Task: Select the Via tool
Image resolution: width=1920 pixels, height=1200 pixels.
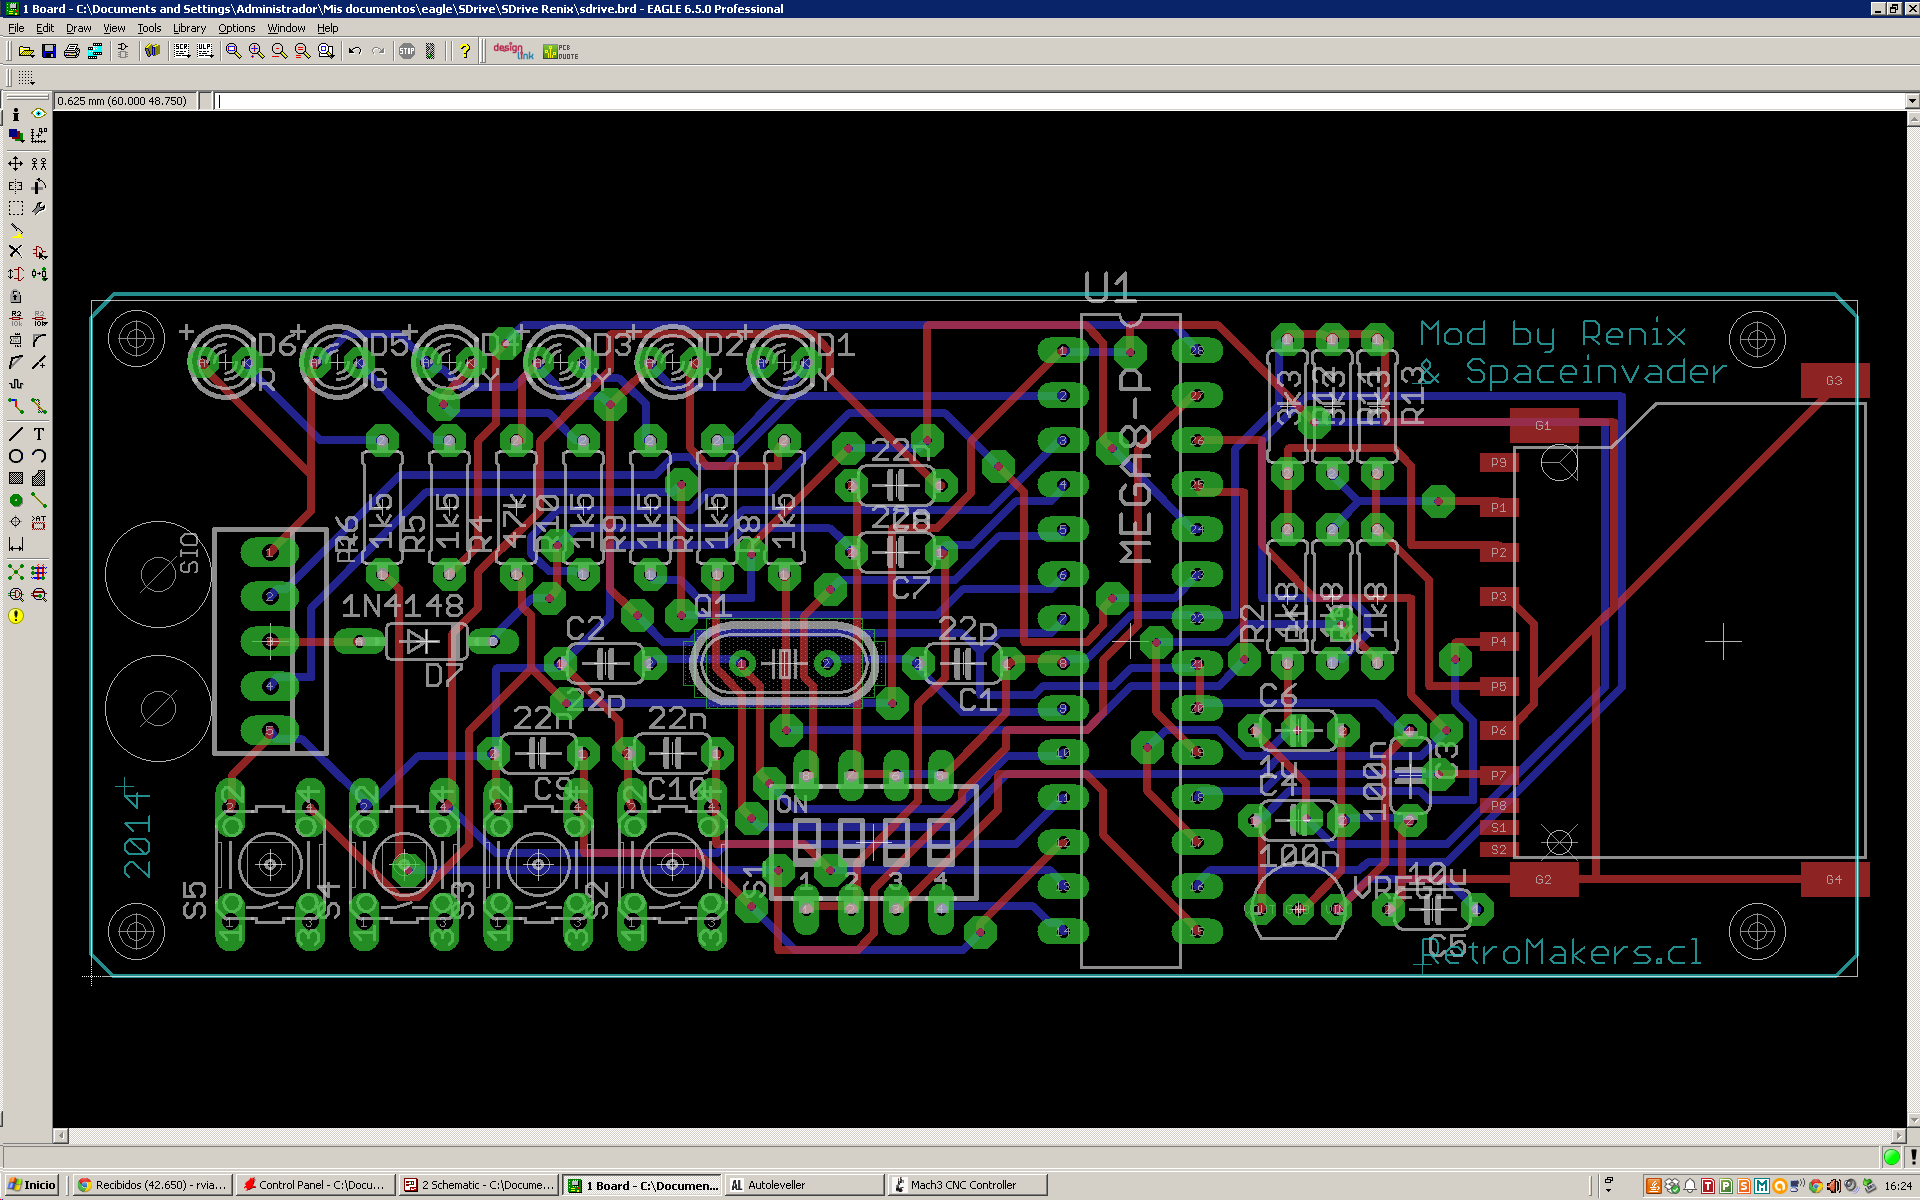Action: click(x=15, y=500)
